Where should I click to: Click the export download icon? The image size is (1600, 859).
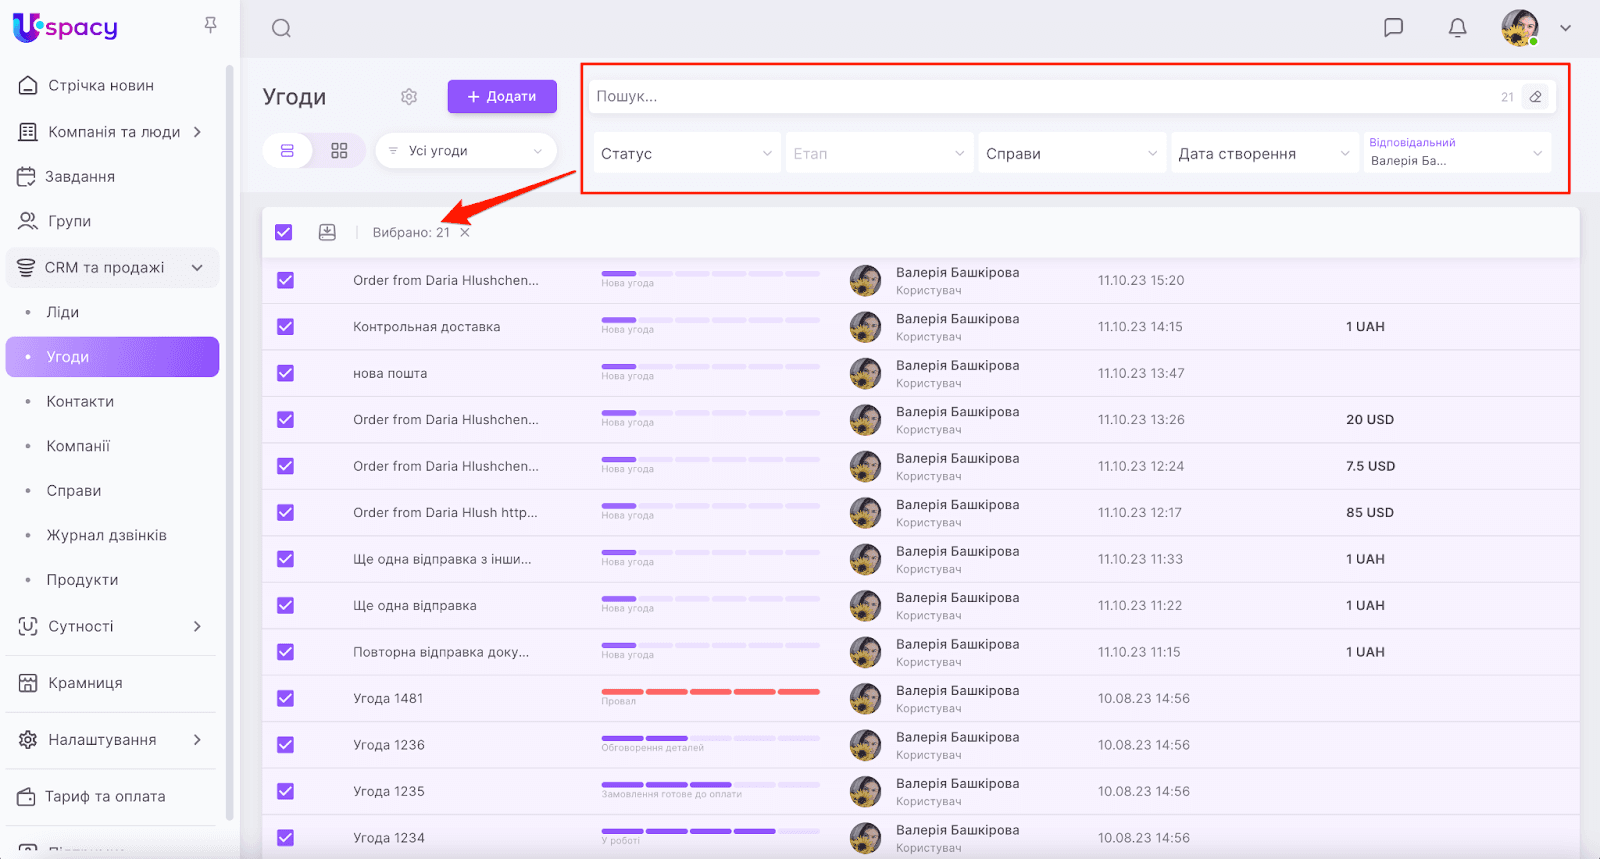[x=327, y=232]
